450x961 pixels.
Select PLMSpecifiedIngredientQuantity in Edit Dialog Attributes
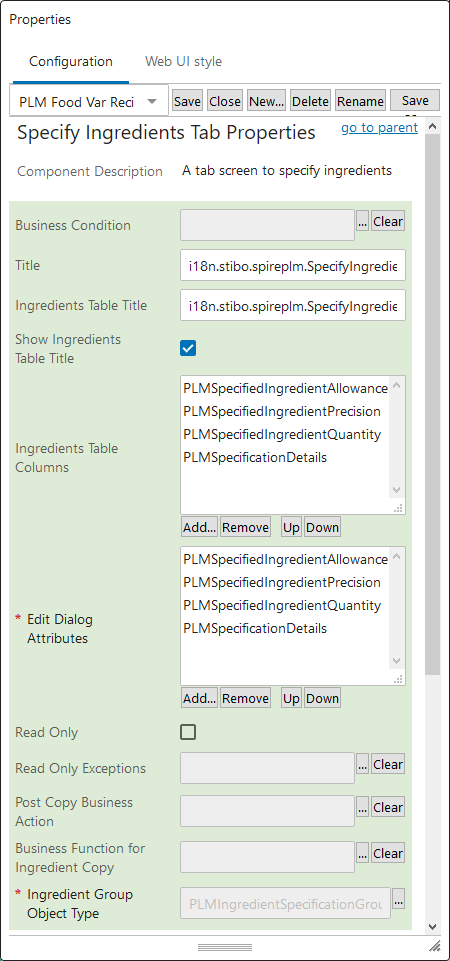[282, 606]
